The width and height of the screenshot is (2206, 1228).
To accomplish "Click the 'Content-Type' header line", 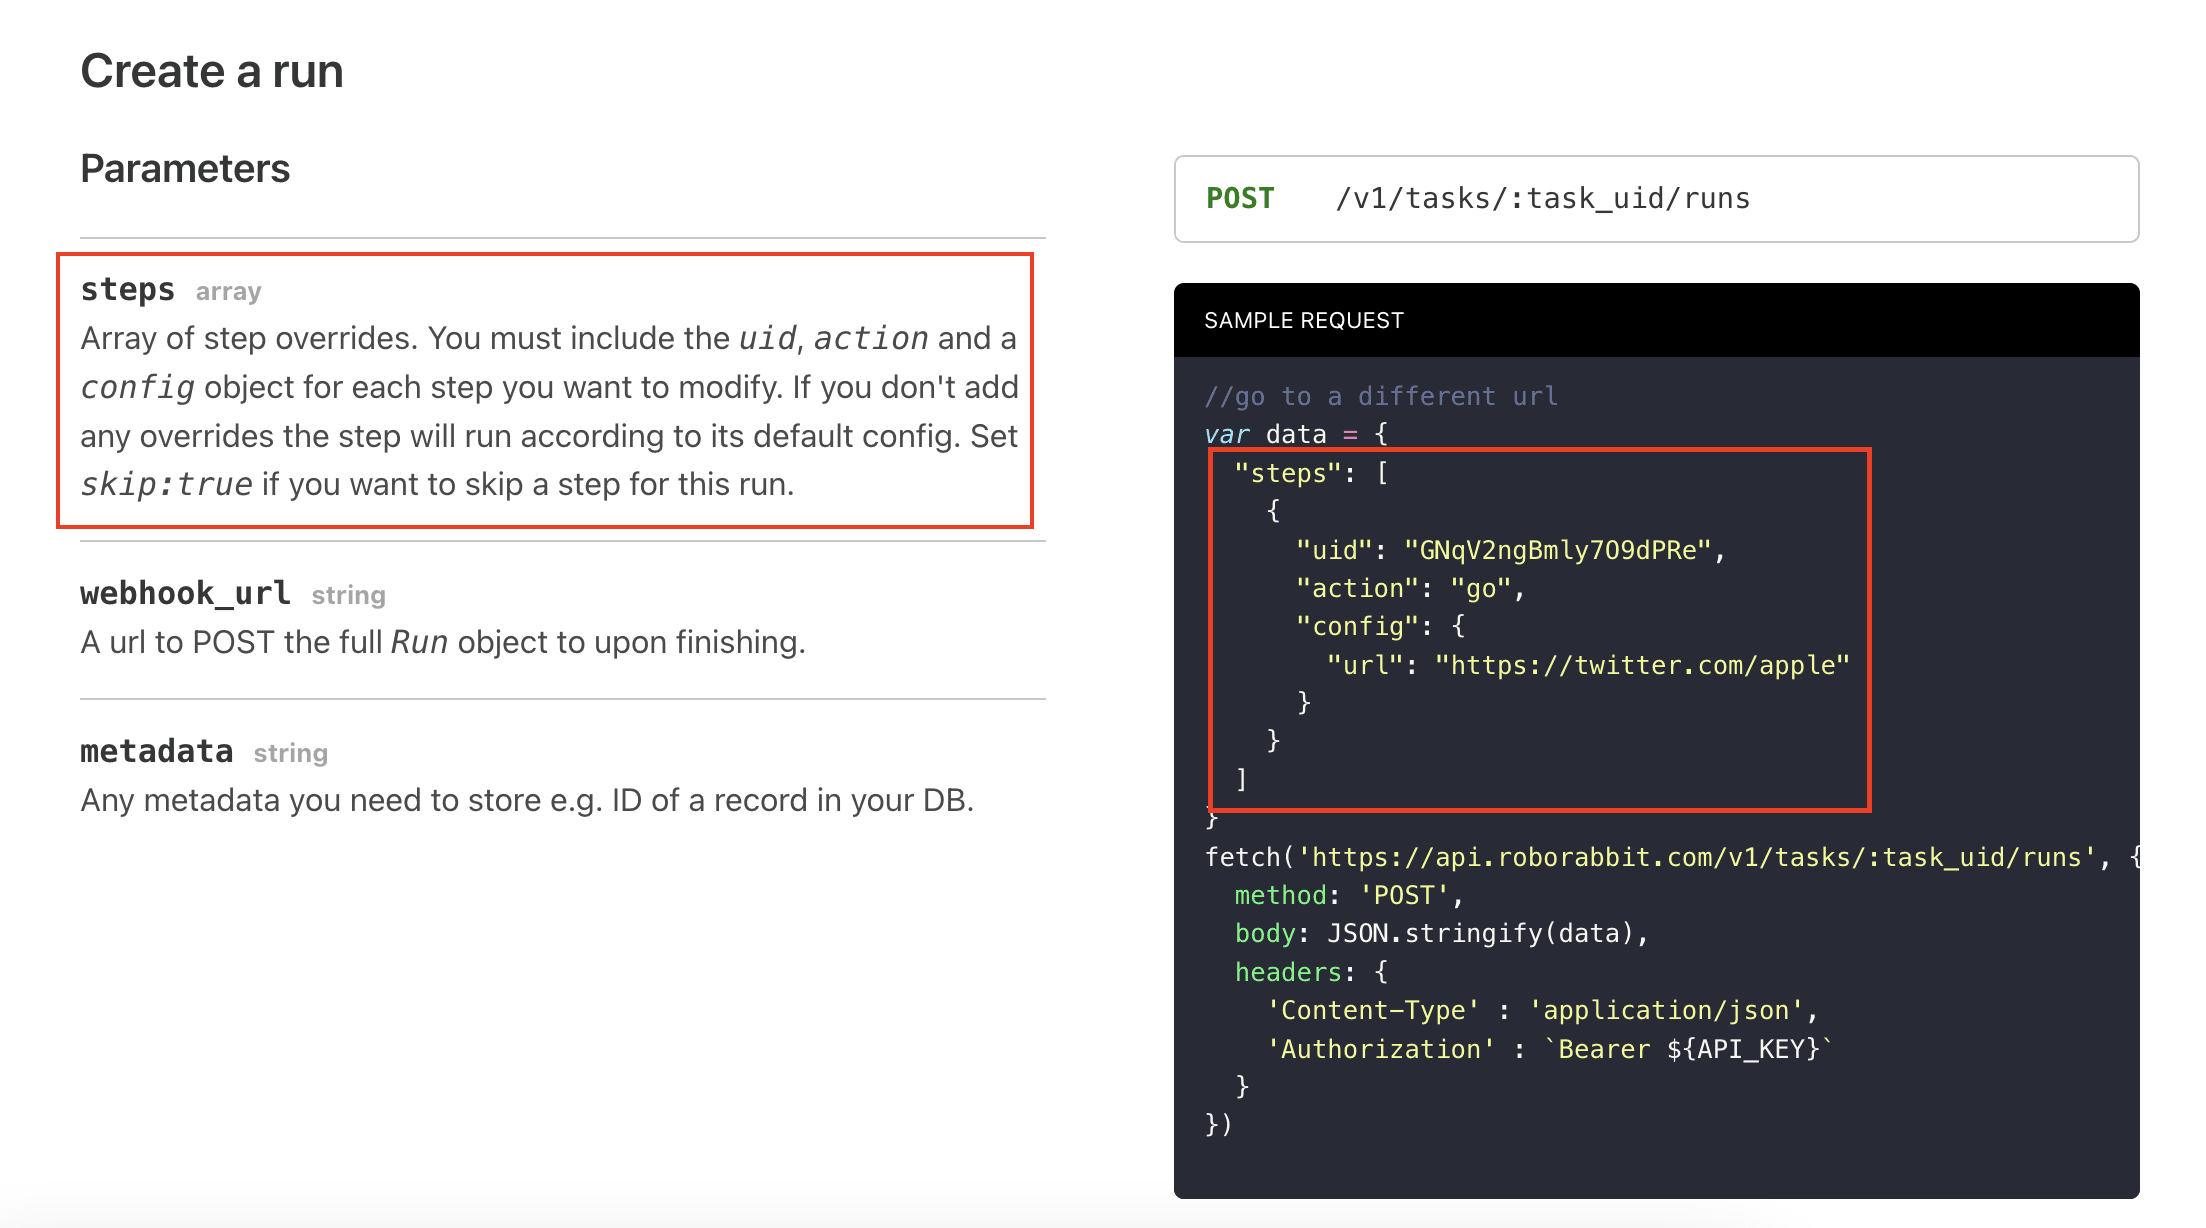I will 1542,1010.
